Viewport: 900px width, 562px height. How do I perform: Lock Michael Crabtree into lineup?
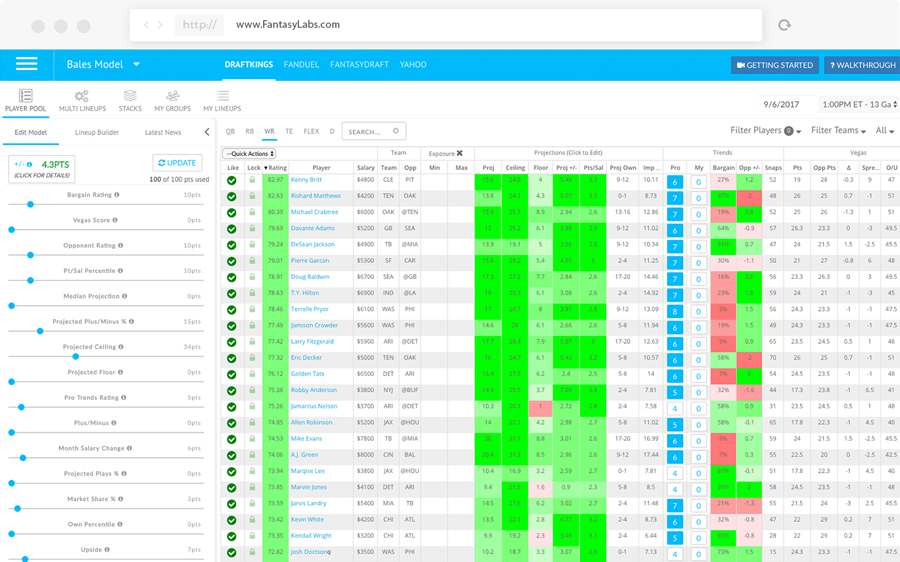coord(252,212)
